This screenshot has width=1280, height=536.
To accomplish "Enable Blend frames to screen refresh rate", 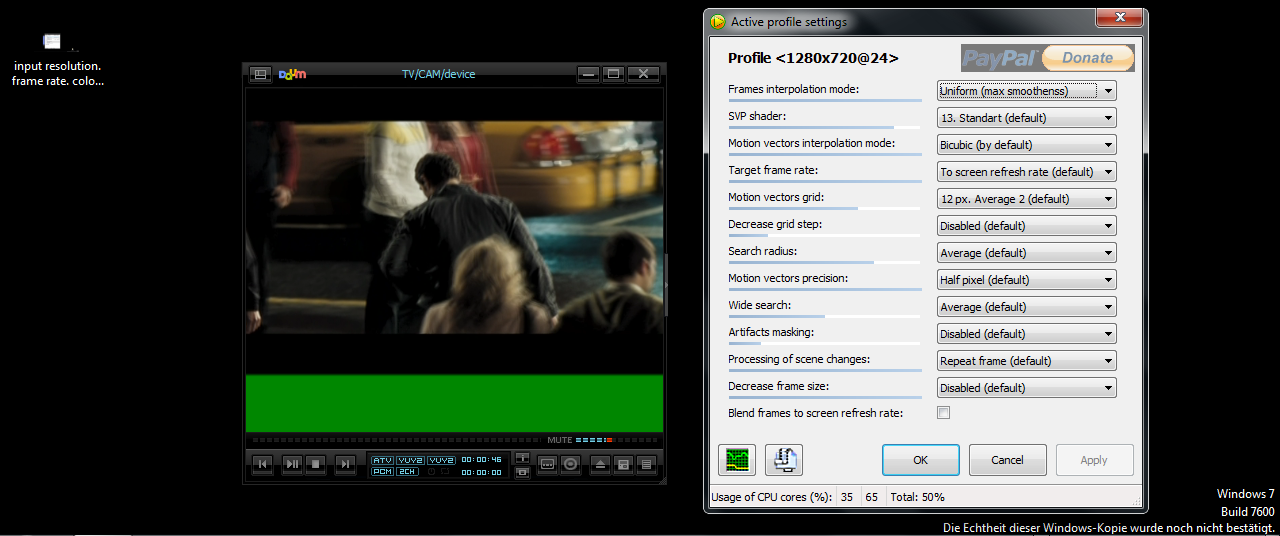I will (x=943, y=413).
